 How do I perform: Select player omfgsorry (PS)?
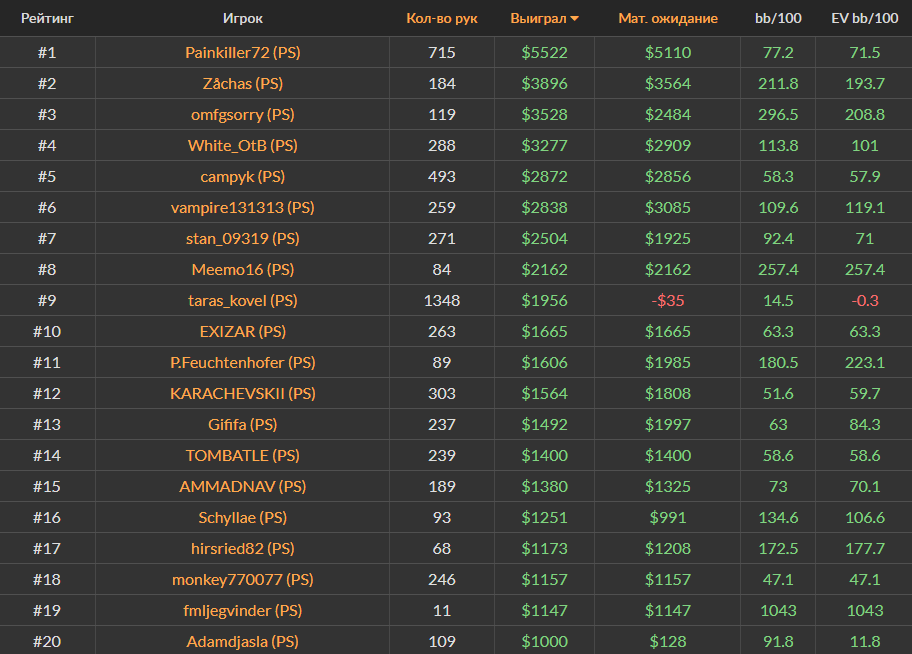(242, 114)
